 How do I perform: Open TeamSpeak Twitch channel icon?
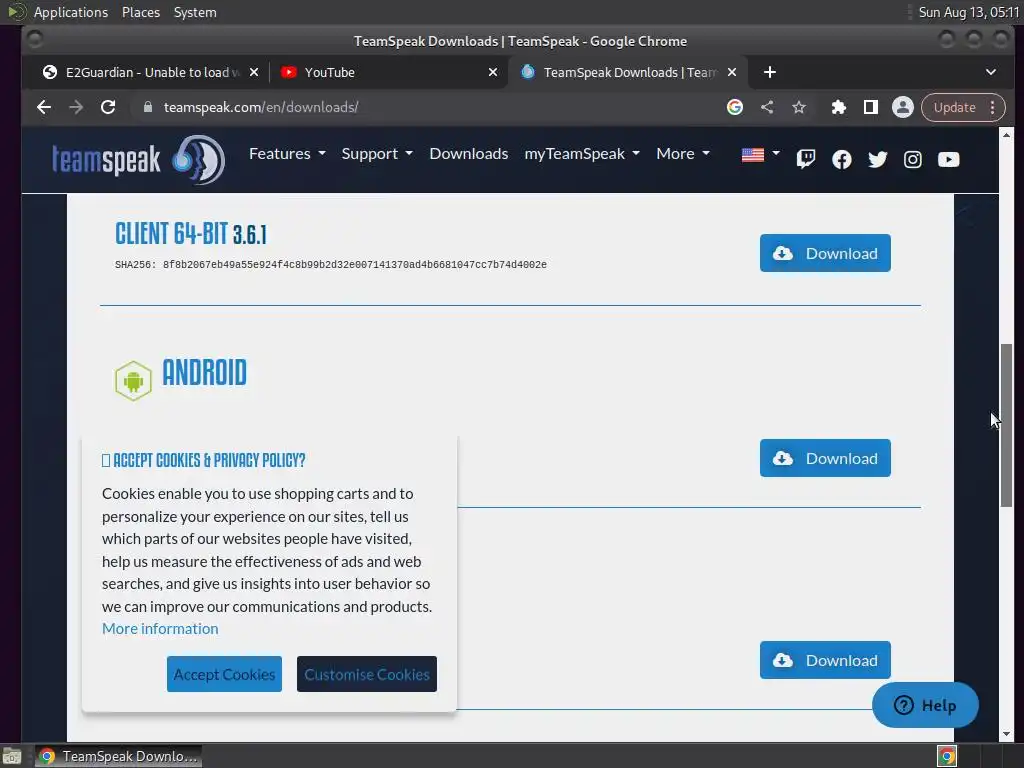[x=806, y=159]
